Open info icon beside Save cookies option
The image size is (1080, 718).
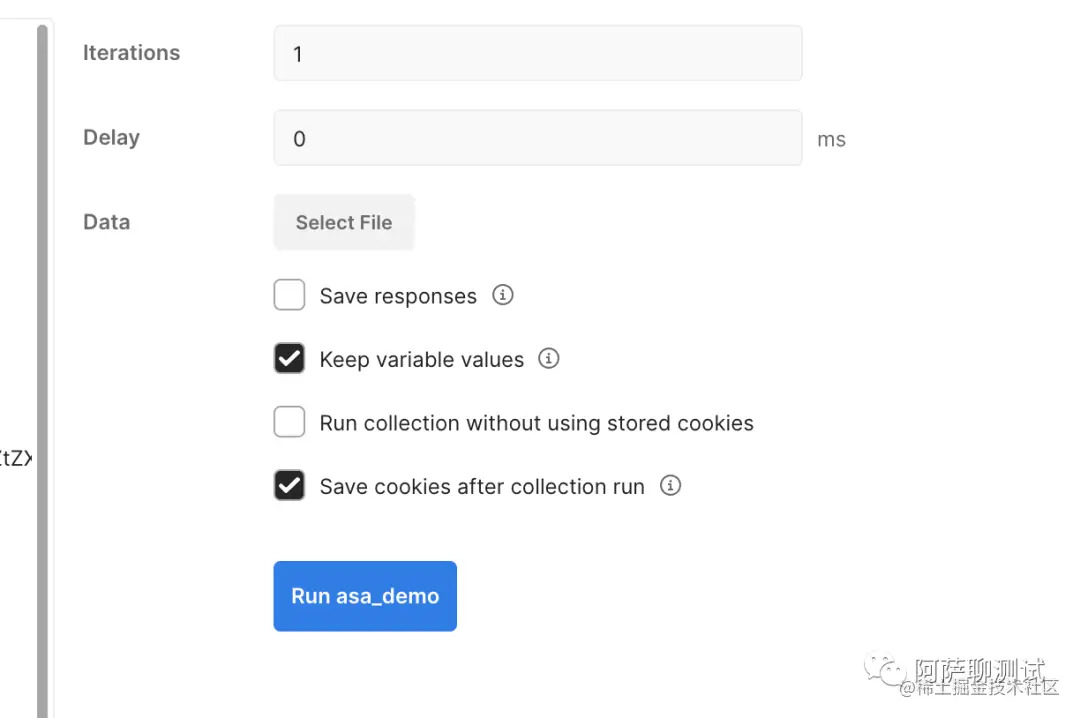(671, 486)
